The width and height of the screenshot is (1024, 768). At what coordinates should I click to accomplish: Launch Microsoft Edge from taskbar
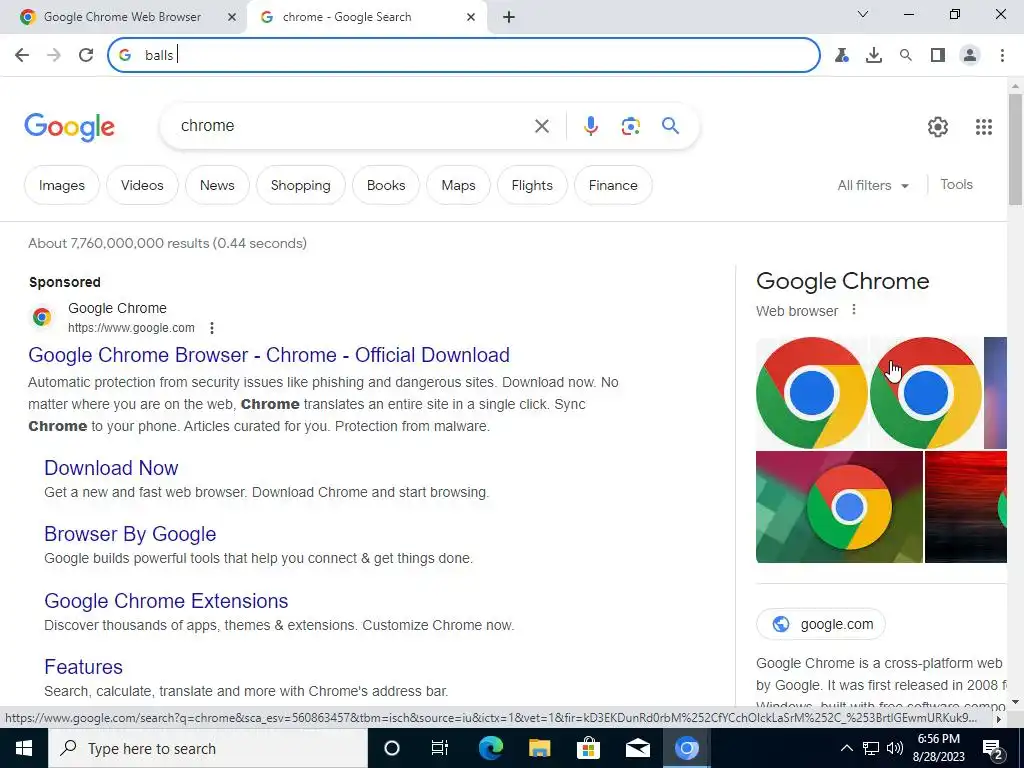click(490, 748)
